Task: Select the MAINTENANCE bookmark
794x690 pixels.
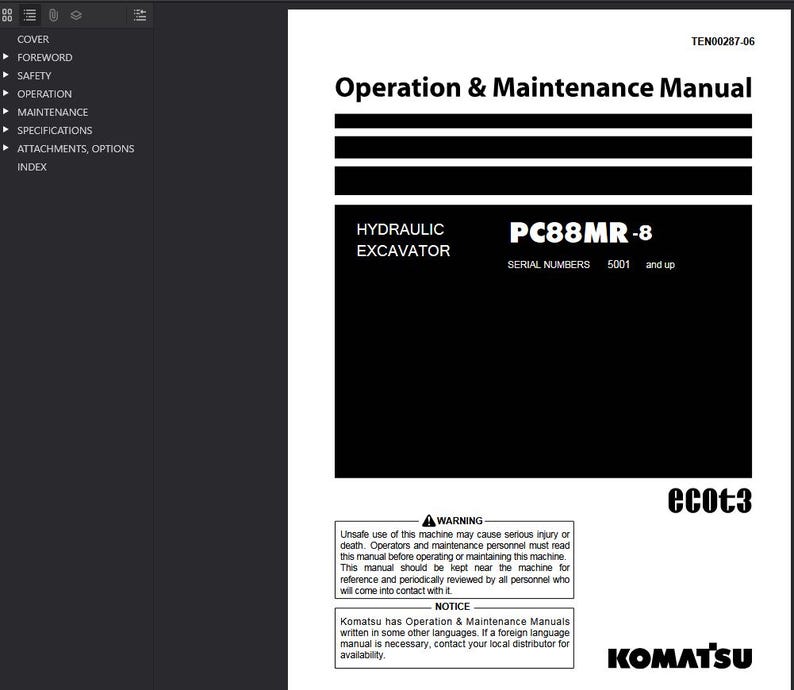Action: click(x=53, y=112)
